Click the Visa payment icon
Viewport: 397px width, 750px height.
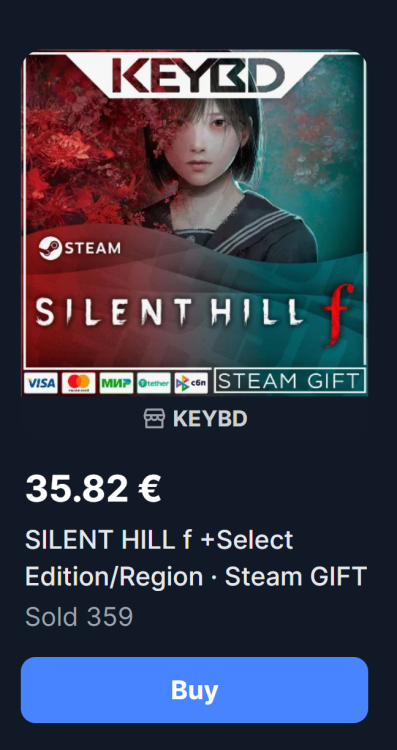41,383
